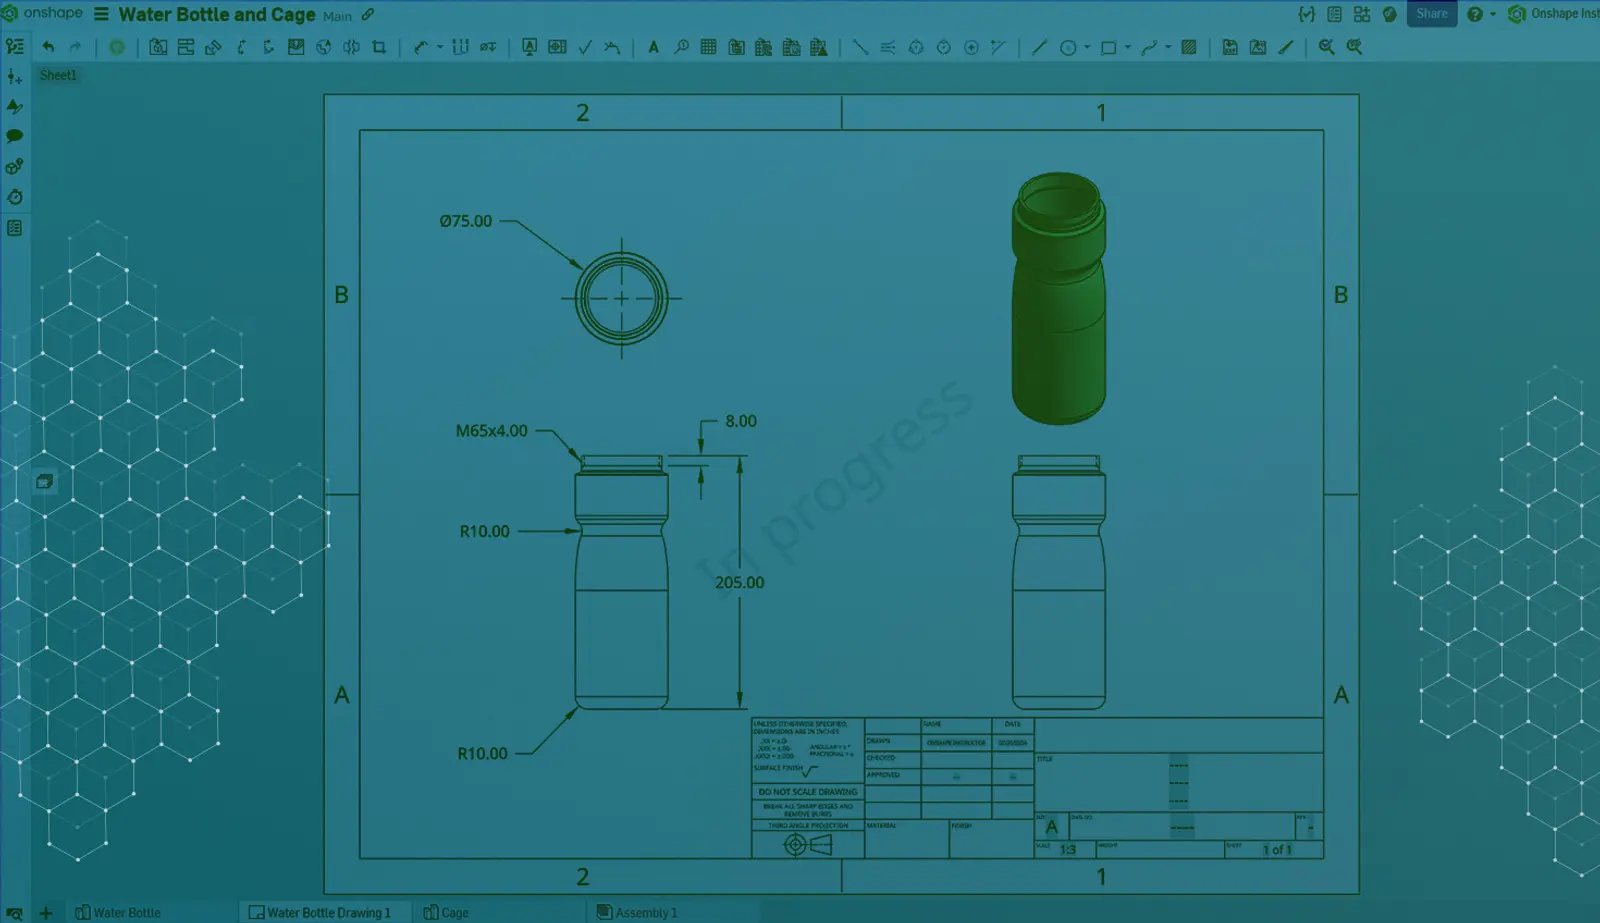1600x923 pixels.
Task: Select the text note 'A' tool
Action: (653, 47)
